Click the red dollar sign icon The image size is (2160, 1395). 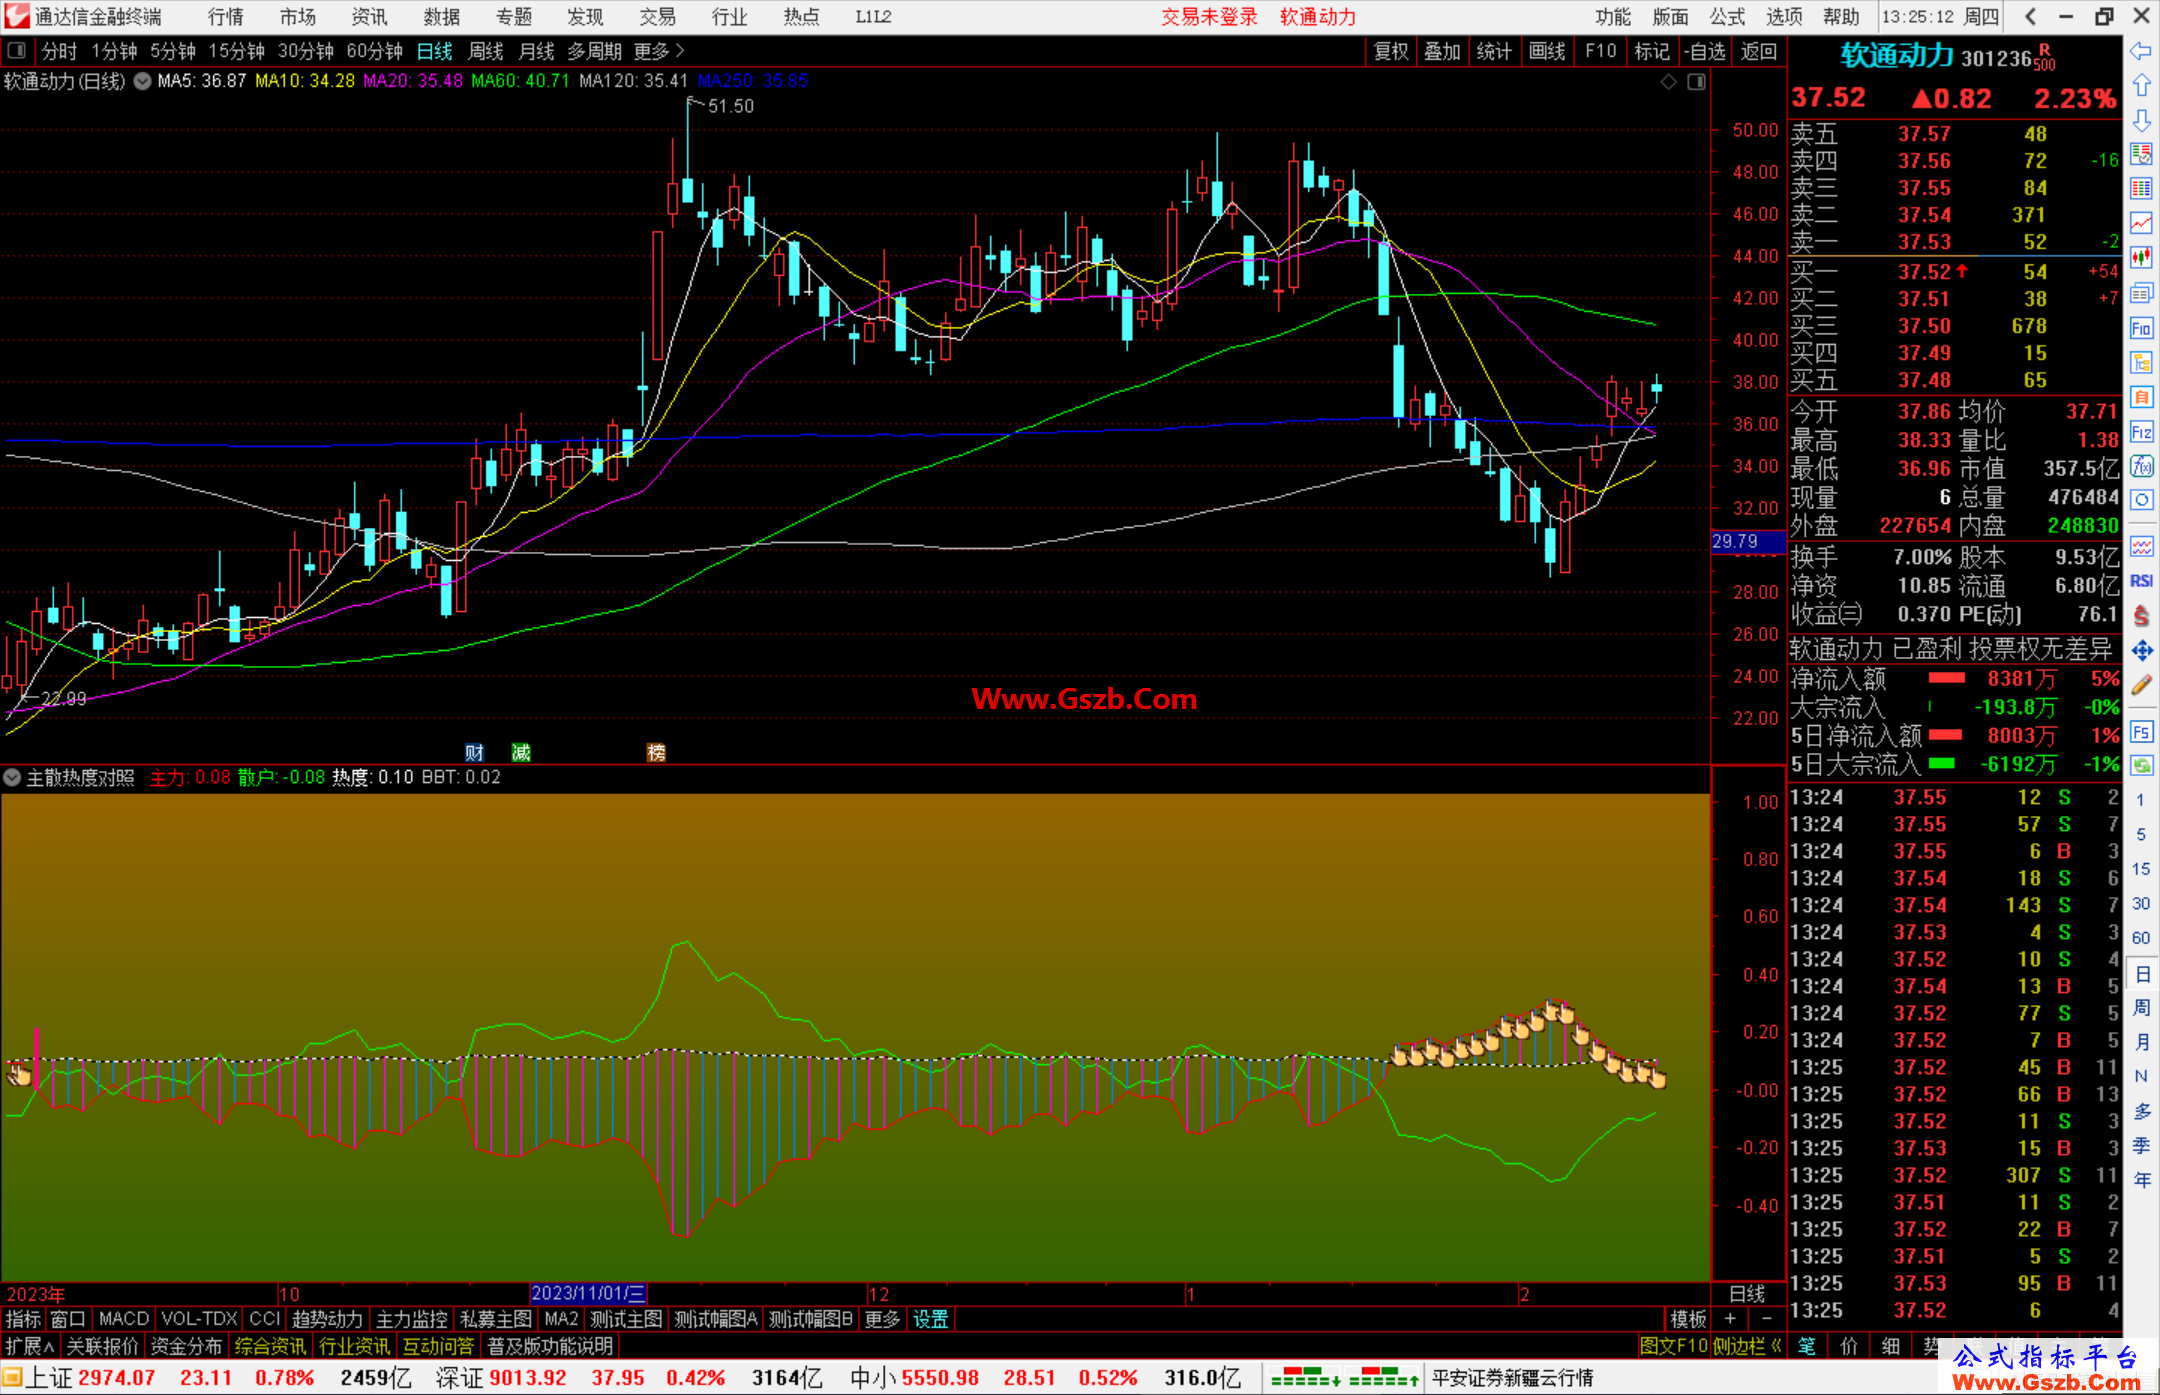[x=2141, y=616]
